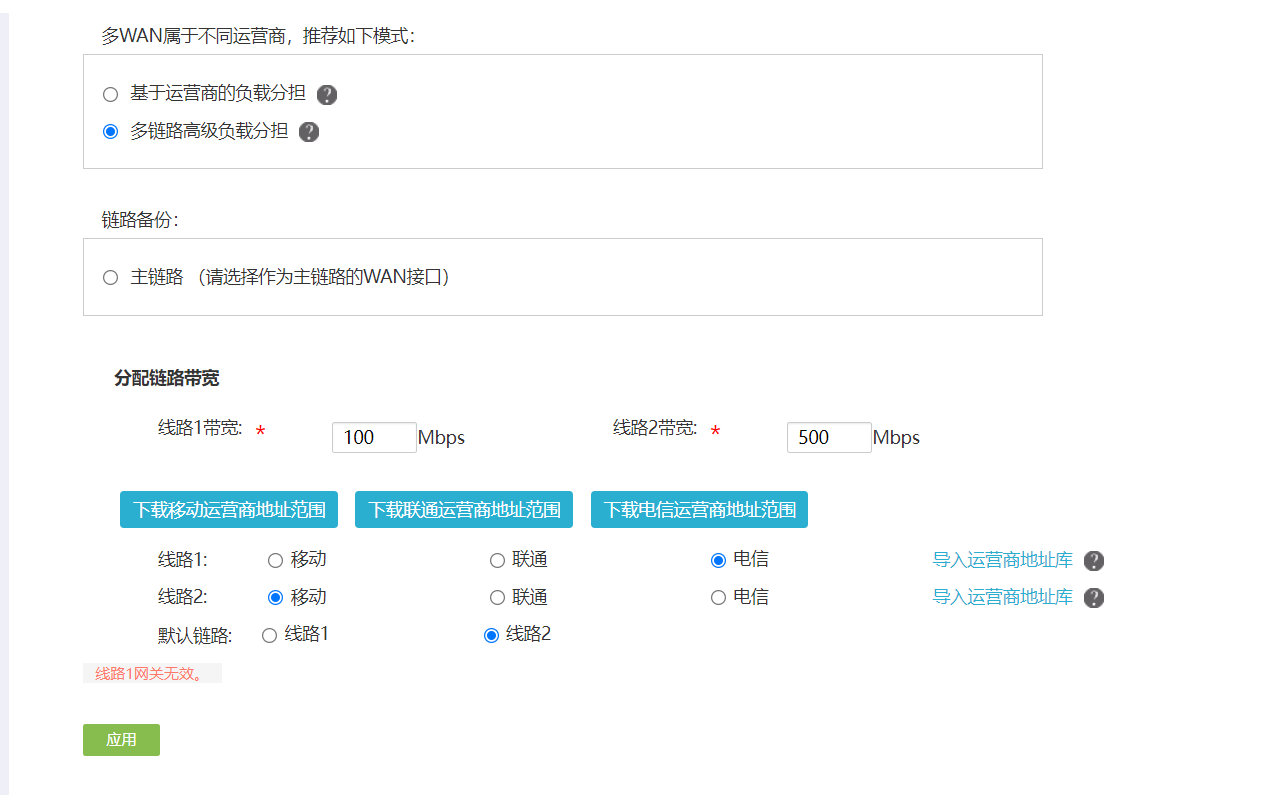
Task: Click the 线路1网关无效。 error message
Action: (x=150, y=673)
